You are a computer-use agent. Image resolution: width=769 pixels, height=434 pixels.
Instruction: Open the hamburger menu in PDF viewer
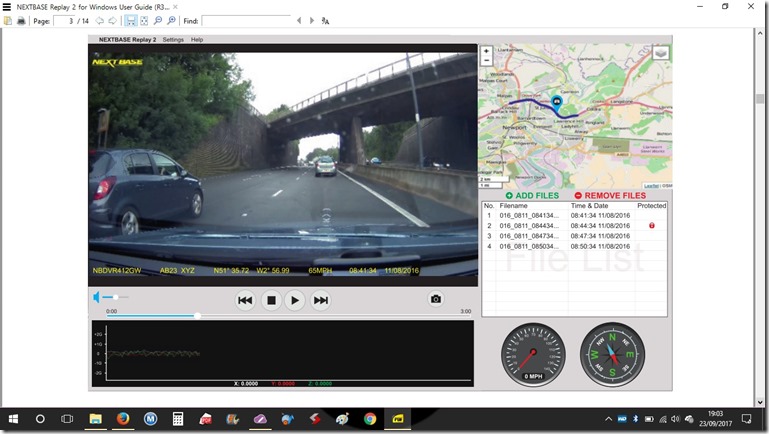pyautogui.click(x=6, y=7)
